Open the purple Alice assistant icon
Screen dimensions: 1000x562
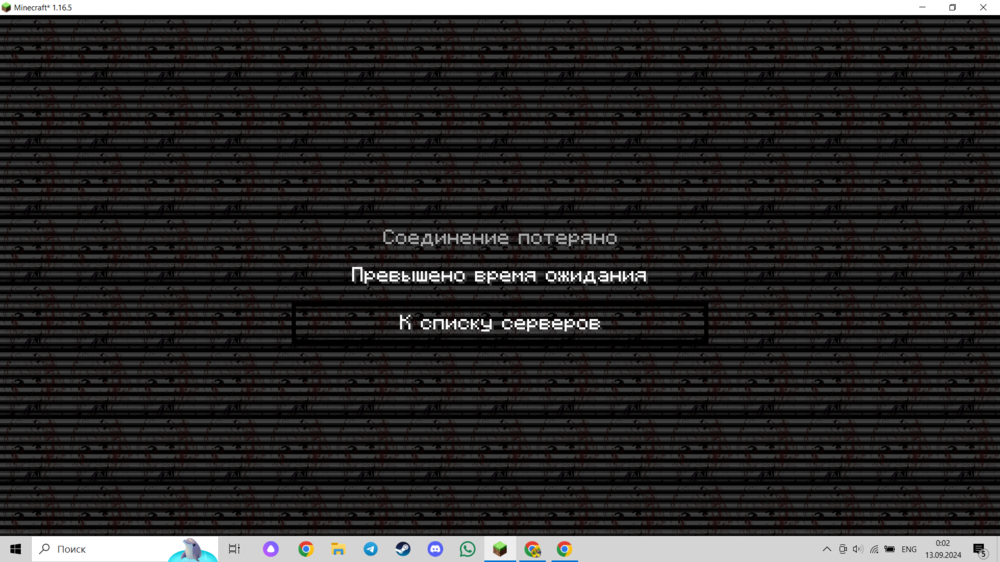[270, 549]
